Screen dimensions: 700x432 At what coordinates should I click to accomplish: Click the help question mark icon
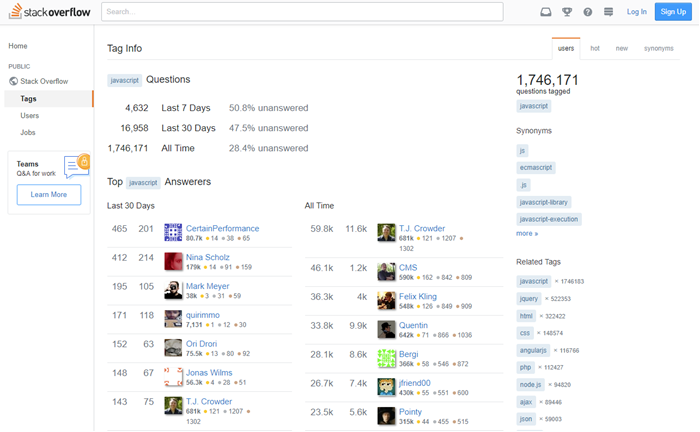588,12
